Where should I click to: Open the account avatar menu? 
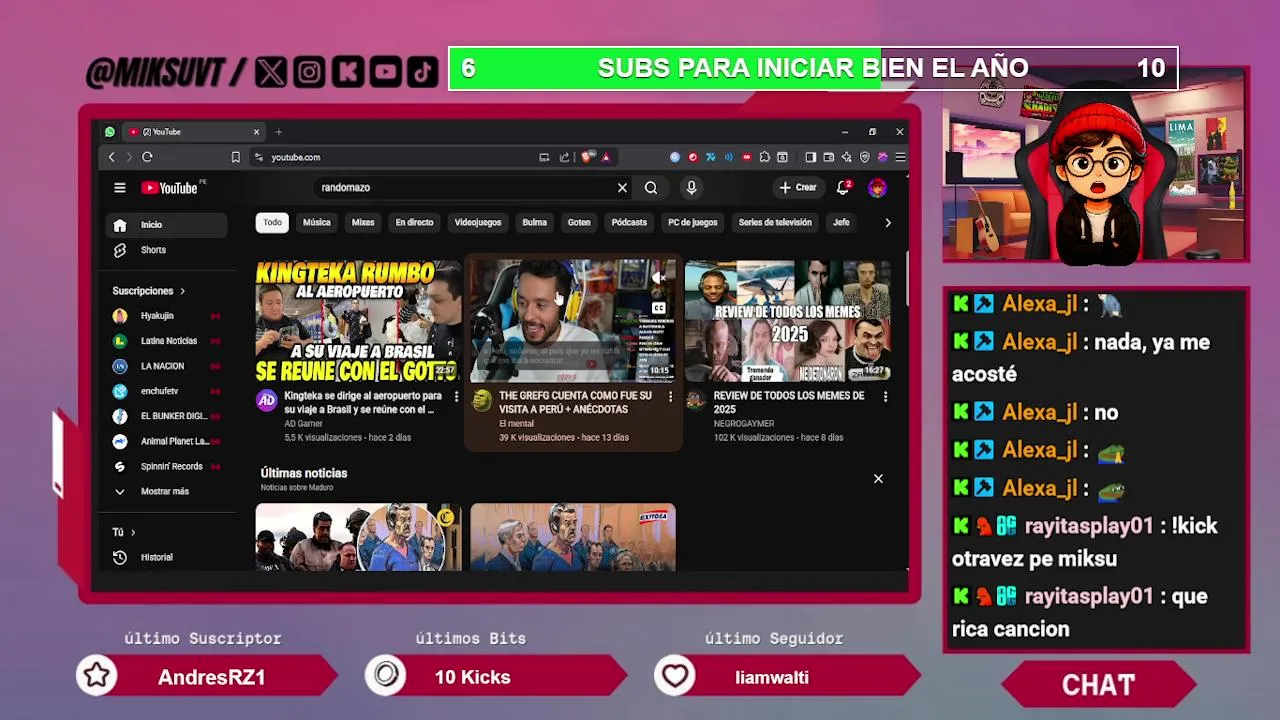[x=877, y=188]
